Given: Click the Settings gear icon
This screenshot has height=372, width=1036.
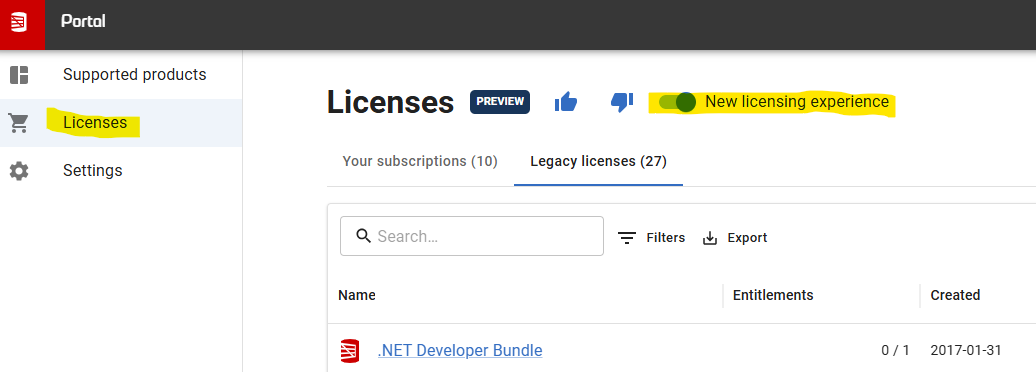Looking at the screenshot, I should (19, 171).
